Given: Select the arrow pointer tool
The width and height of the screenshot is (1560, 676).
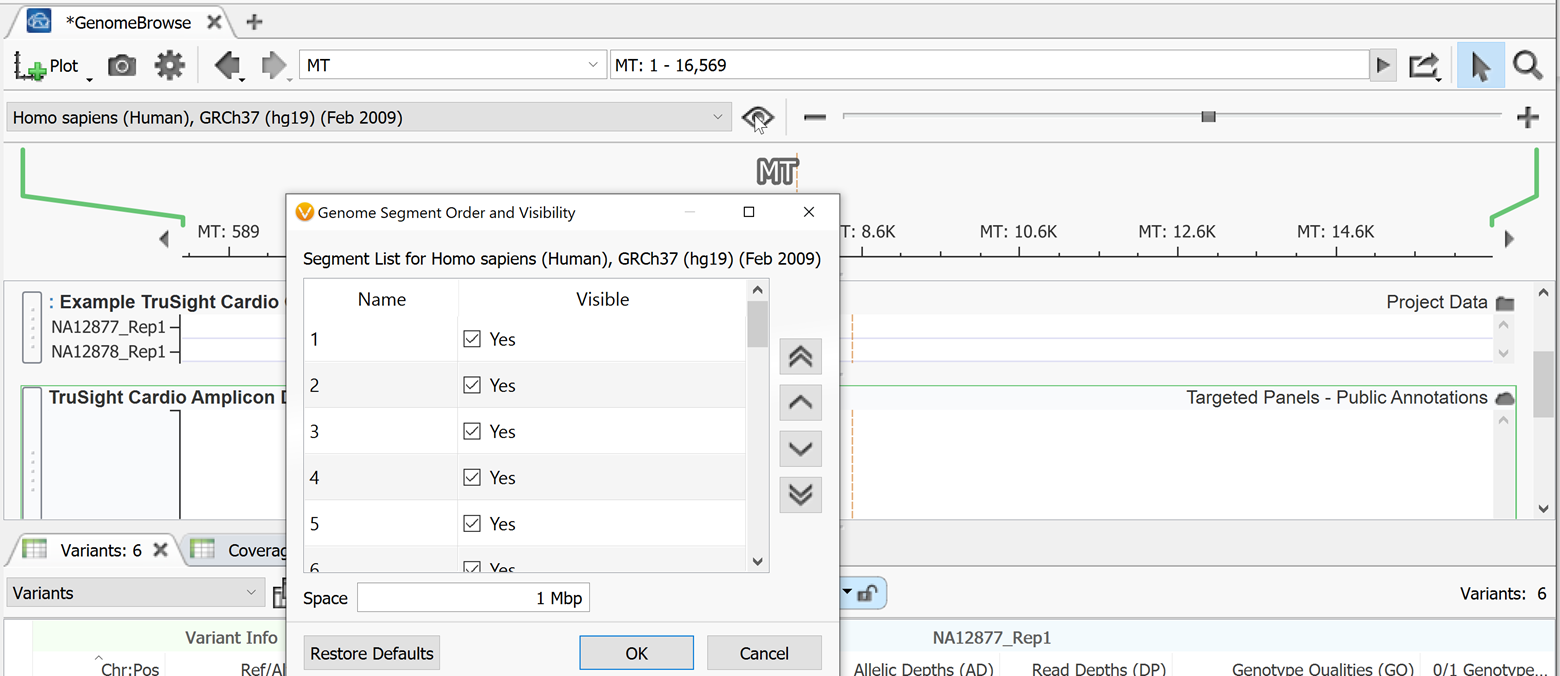Looking at the screenshot, I should 1480,65.
